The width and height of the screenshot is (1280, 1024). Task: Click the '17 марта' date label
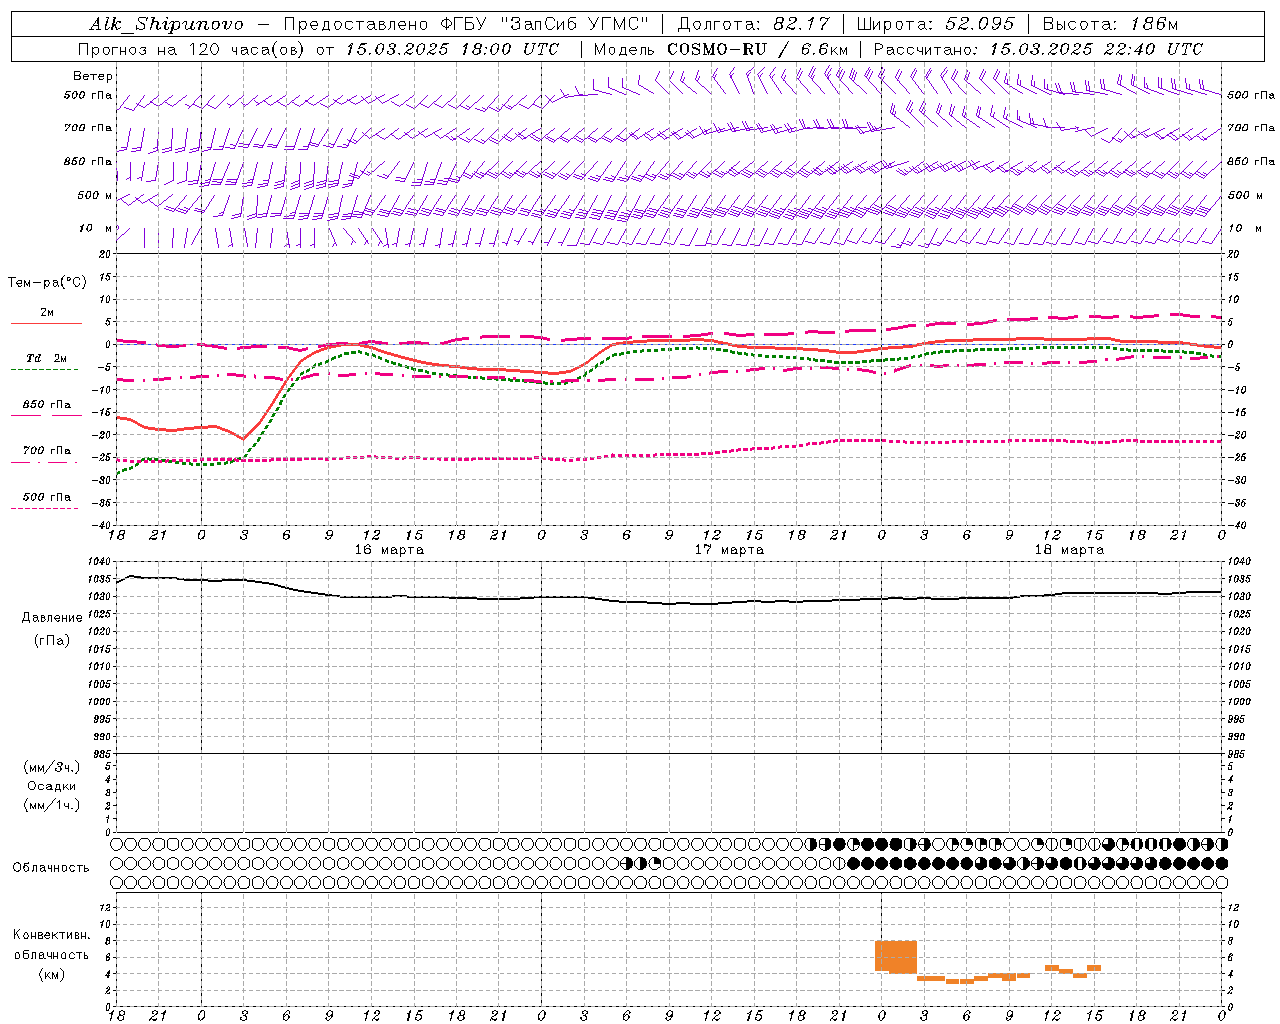point(729,549)
